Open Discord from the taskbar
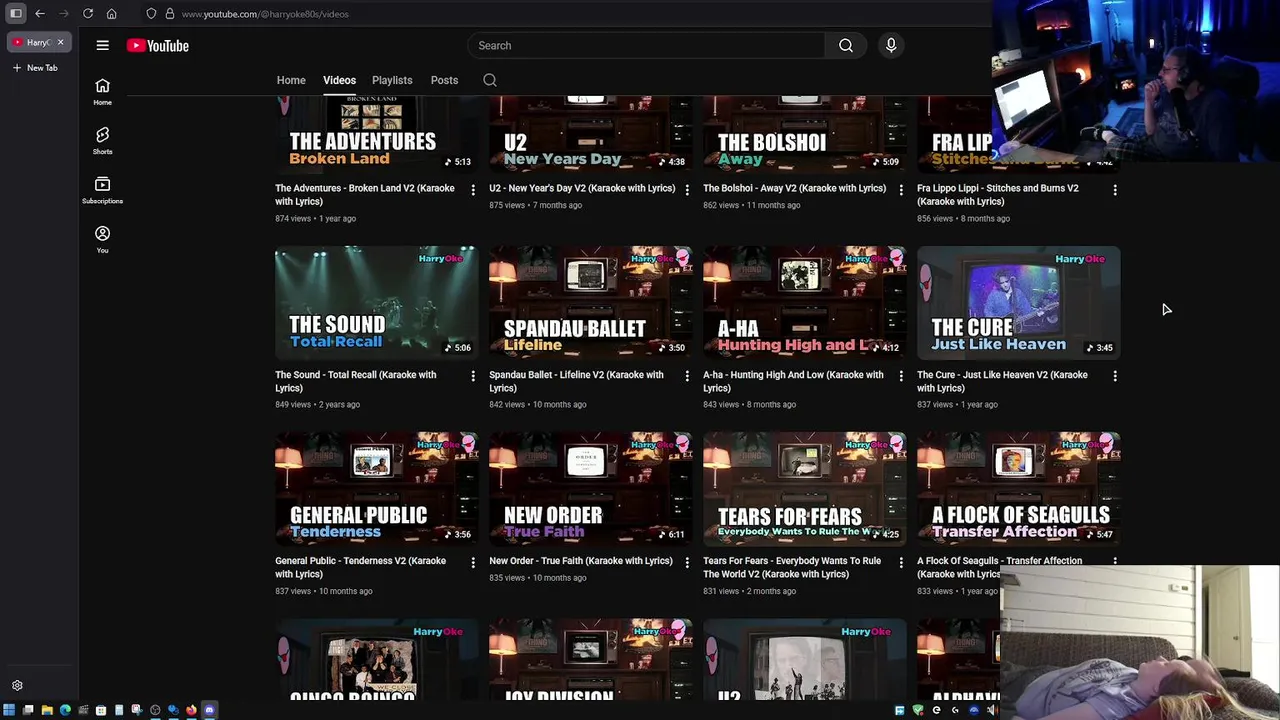Screen dimensions: 1280x720 click(209, 710)
